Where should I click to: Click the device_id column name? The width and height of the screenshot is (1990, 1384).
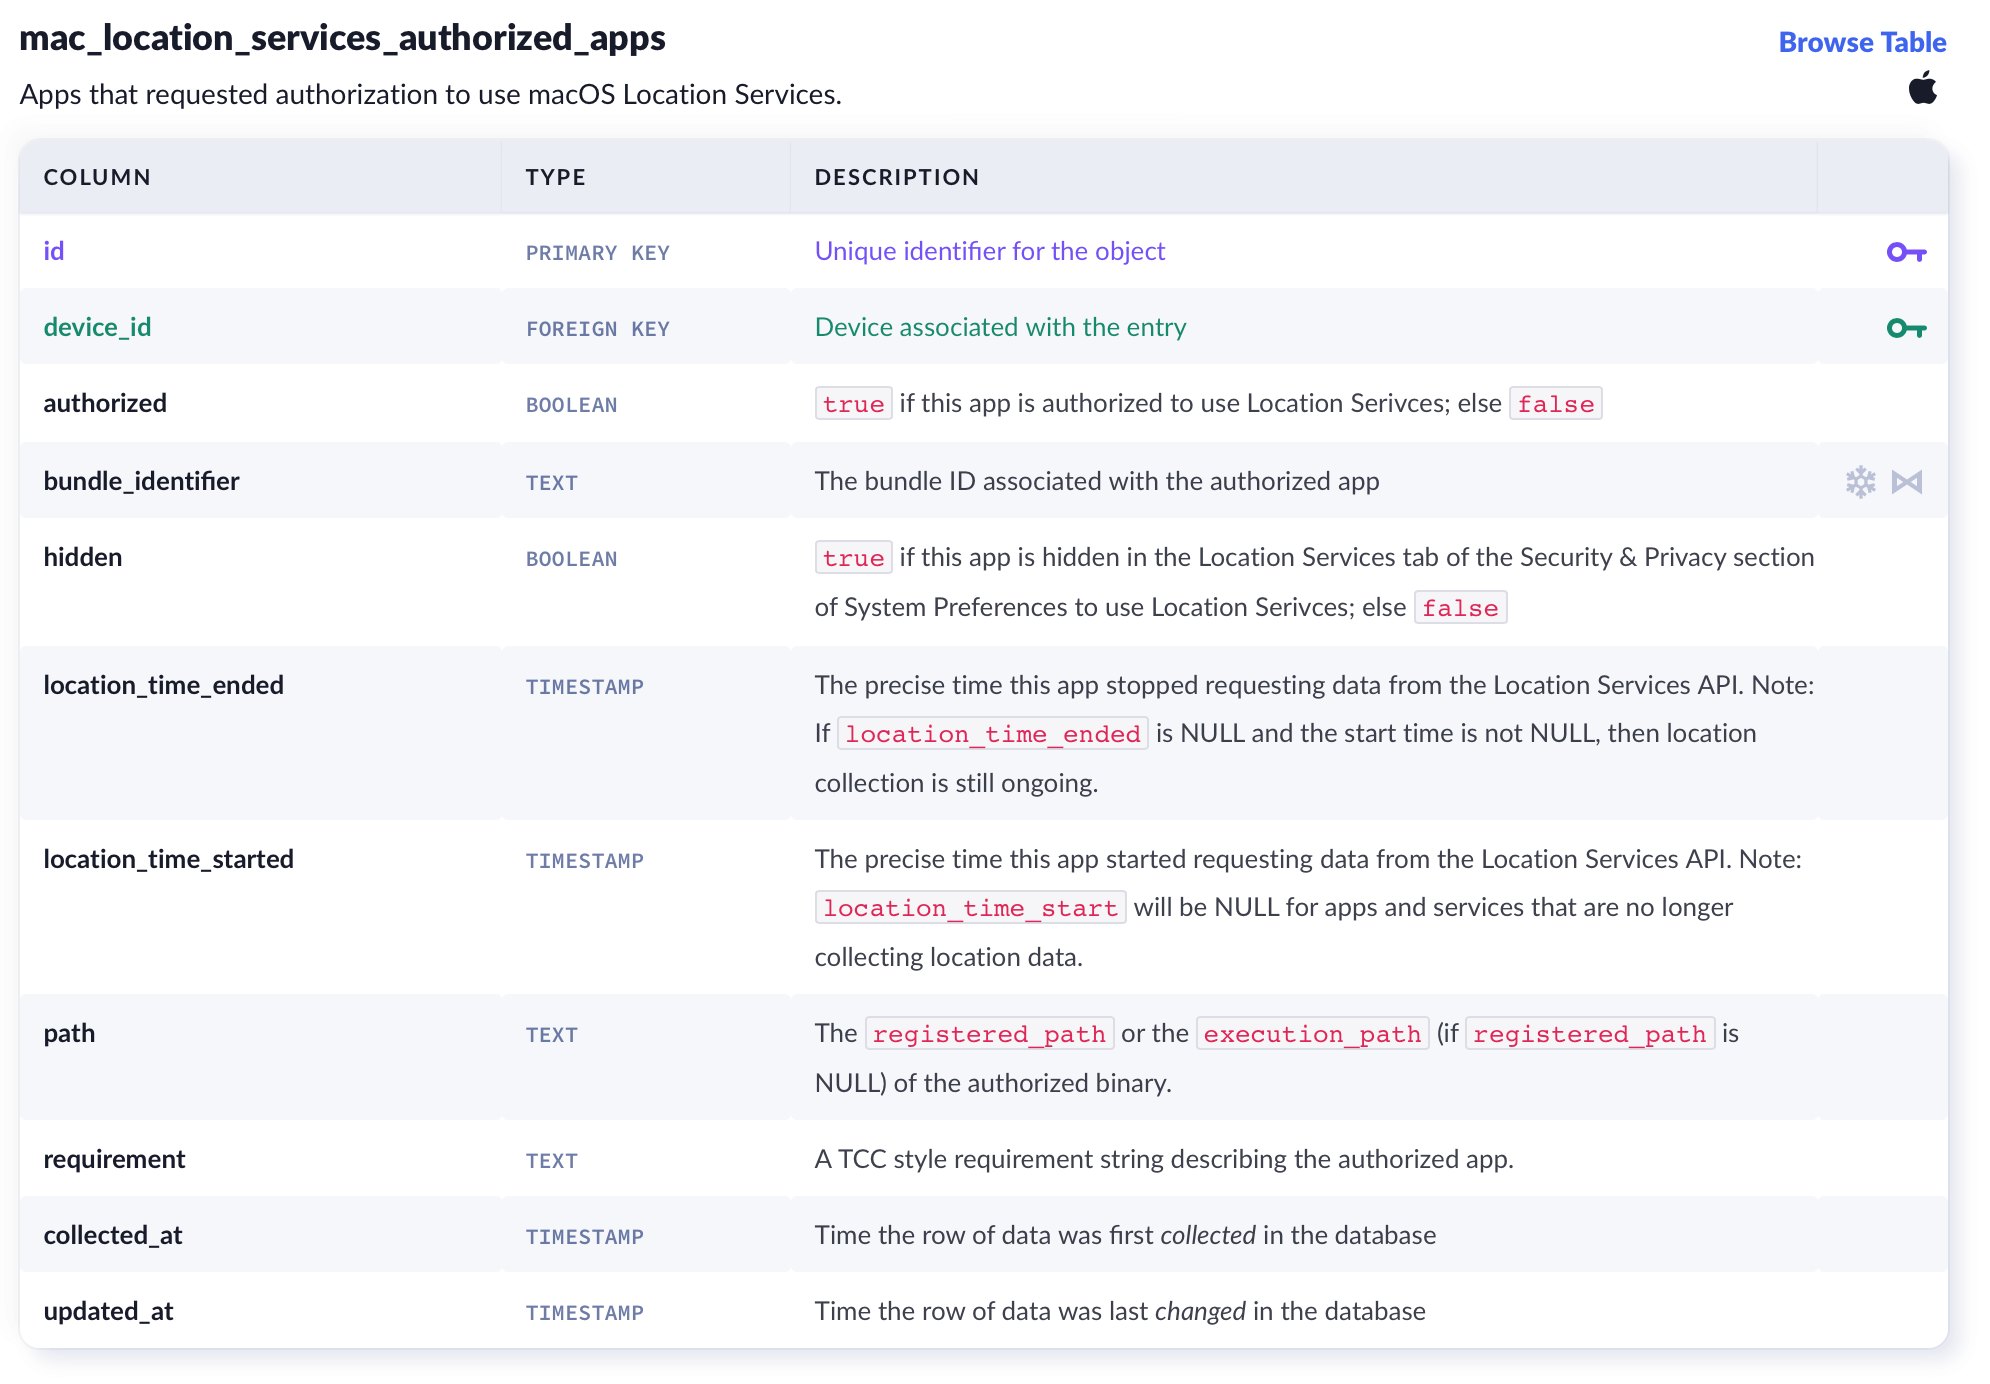(97, 327)
